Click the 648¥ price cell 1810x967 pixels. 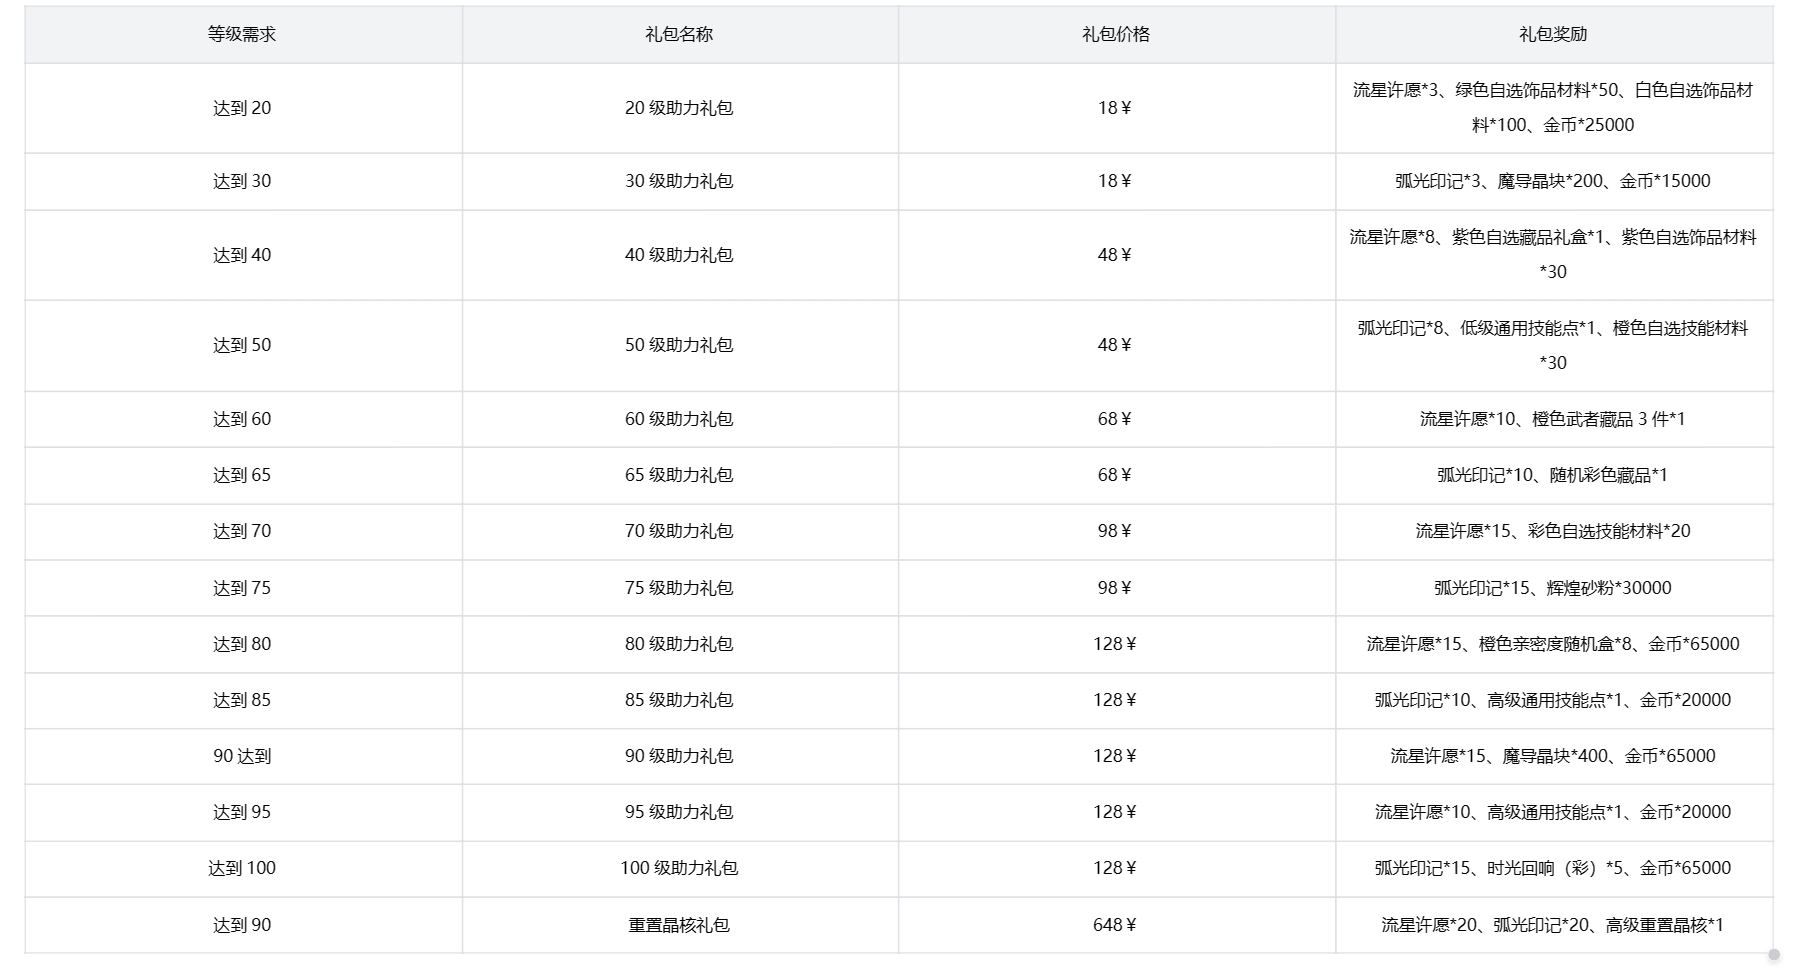point(1115,925)
